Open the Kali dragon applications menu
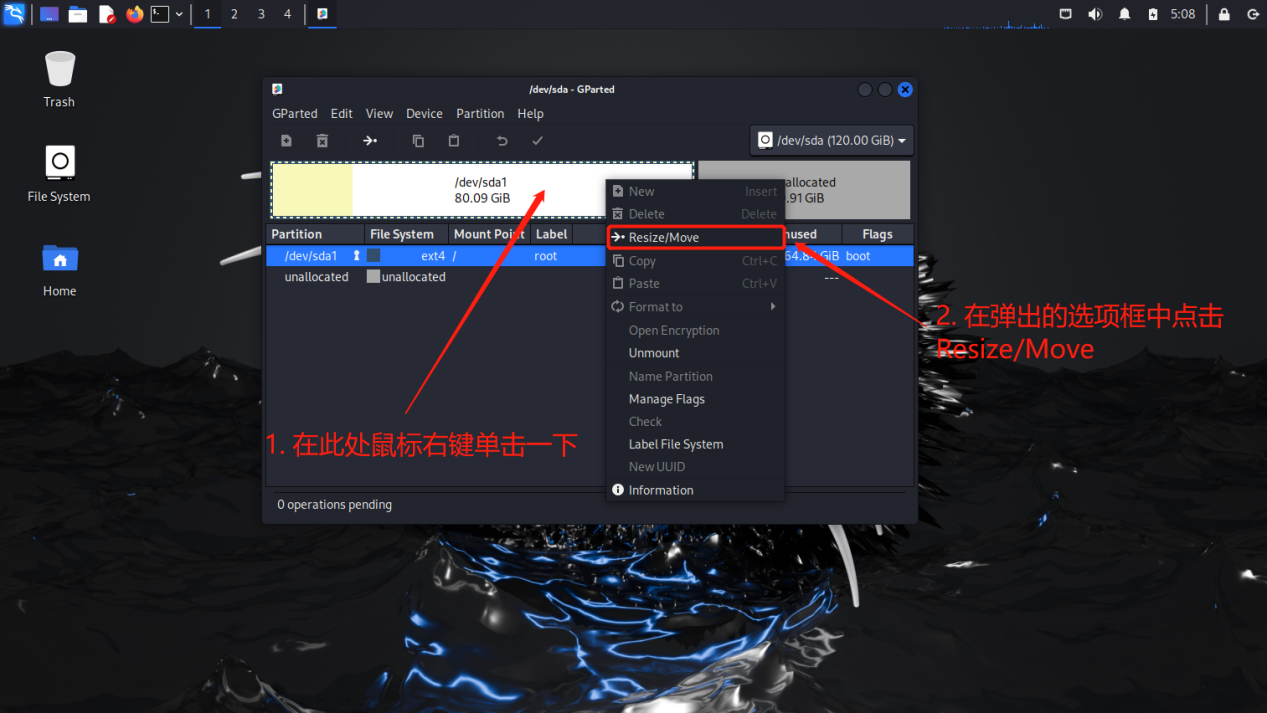The height and width of the screenshot is (713, 1267). point(14,14)
